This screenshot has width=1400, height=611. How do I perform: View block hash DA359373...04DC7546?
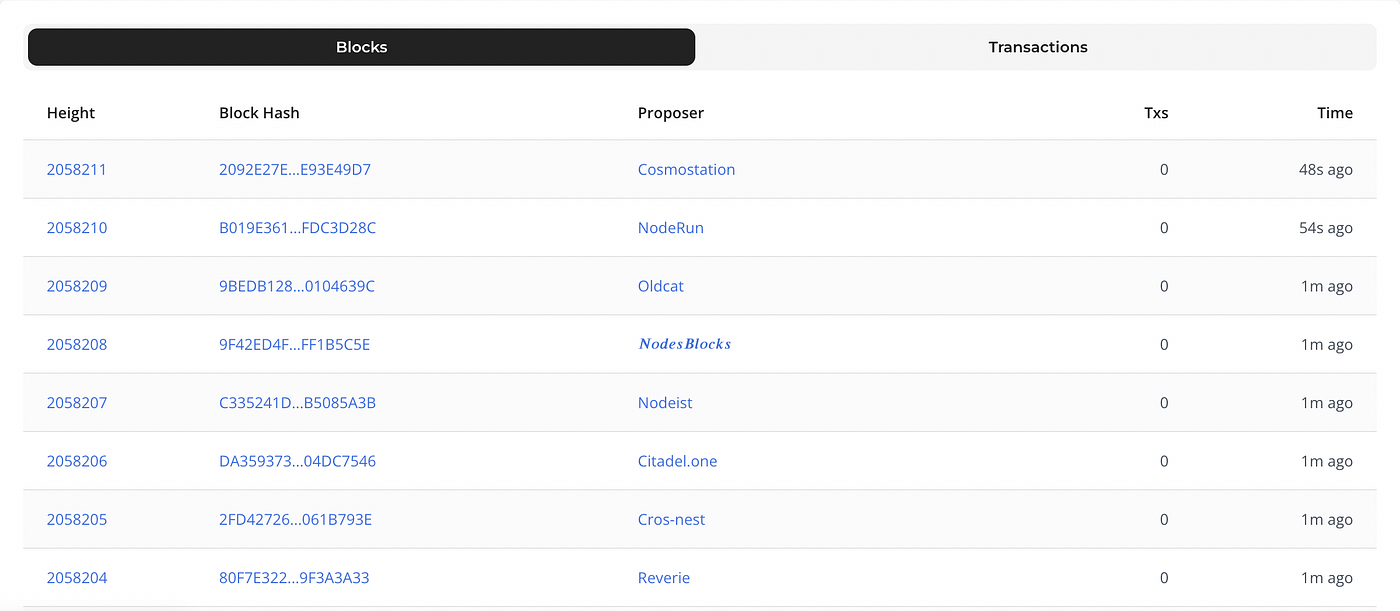(x=298, y=461)
